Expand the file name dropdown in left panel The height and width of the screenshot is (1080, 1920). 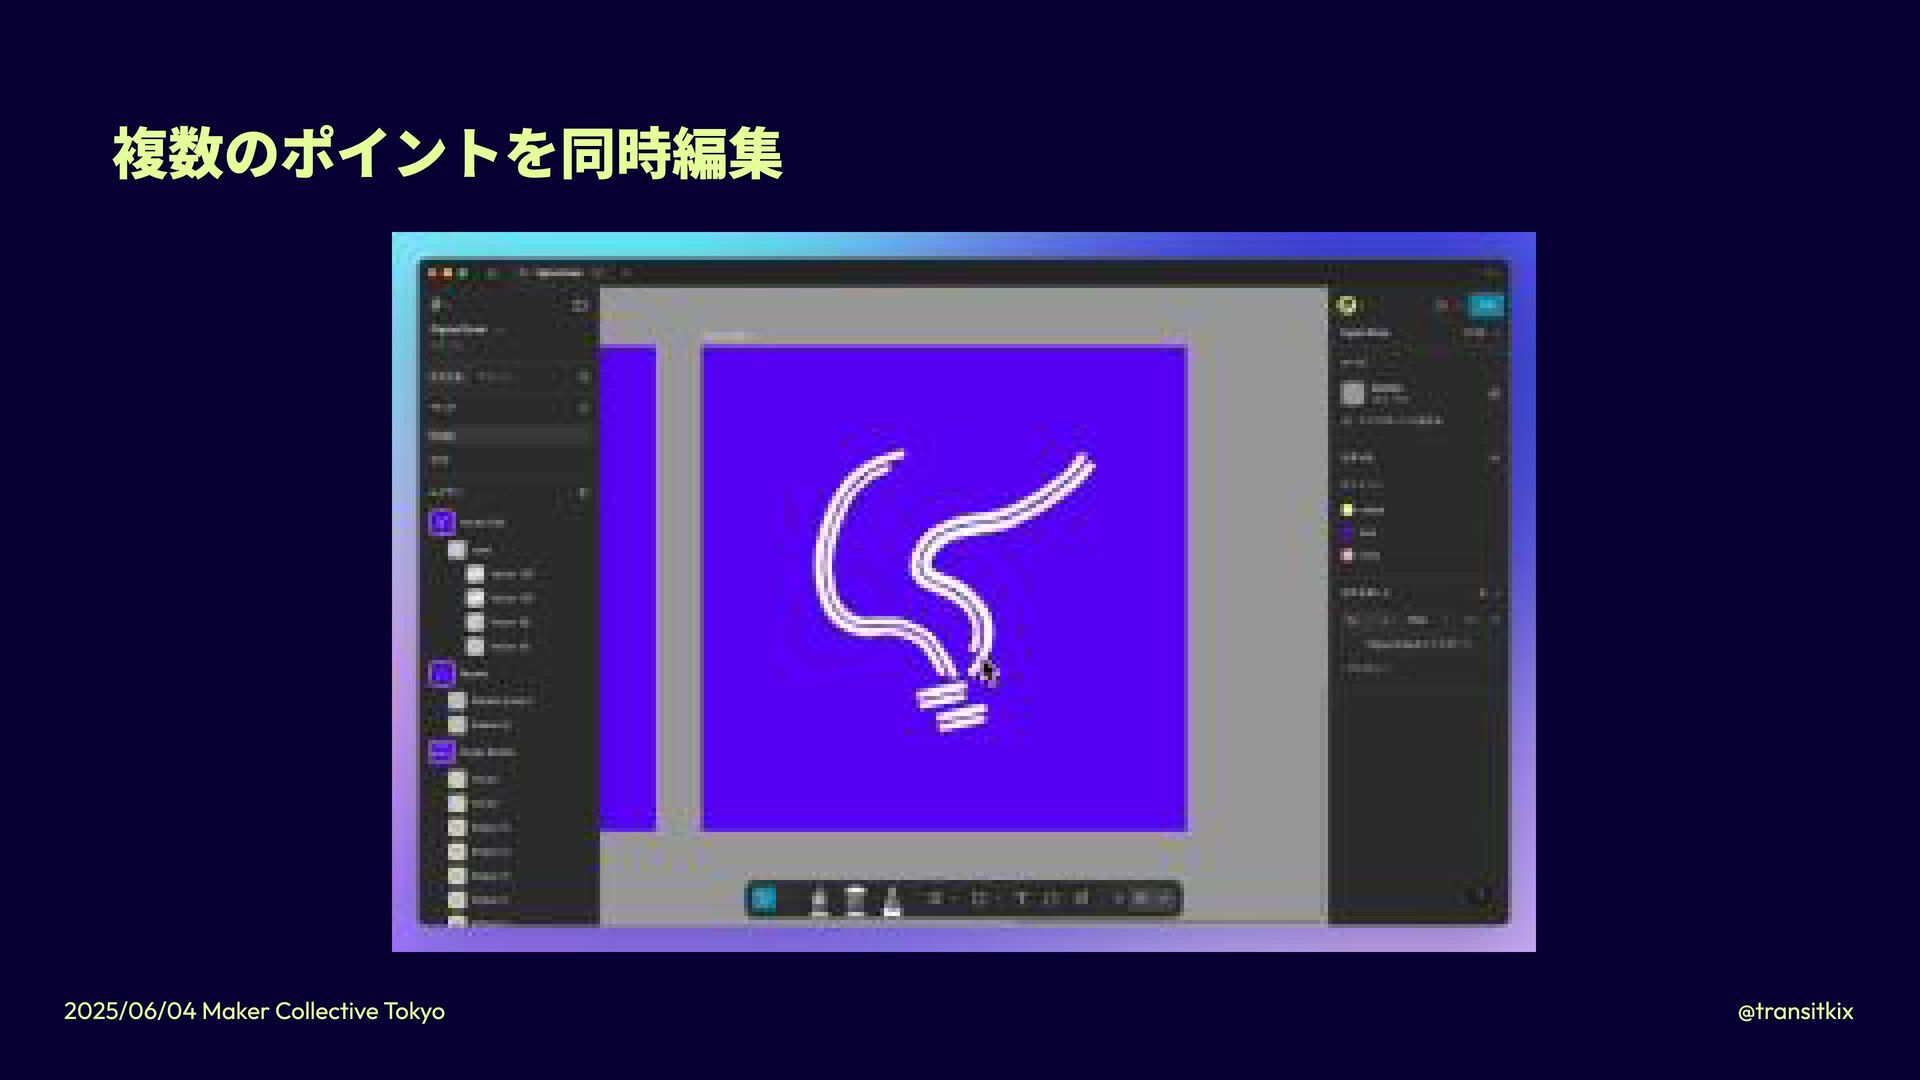pos(500,329)
